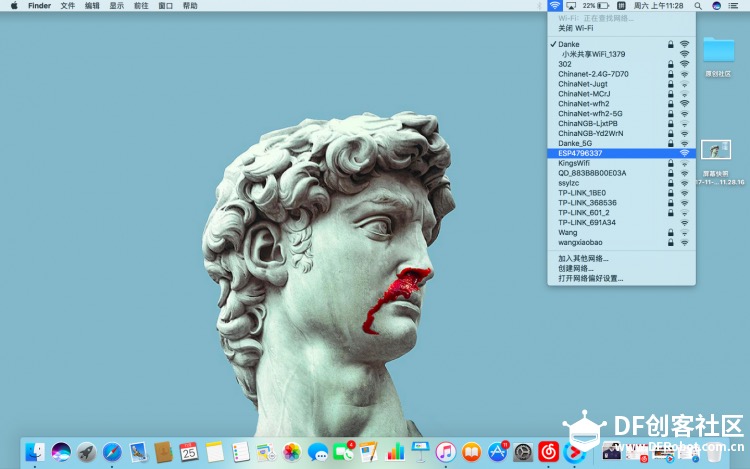750x469 pixels.
Task: Open Notes app in the Dock
Action: pos(215,452)
